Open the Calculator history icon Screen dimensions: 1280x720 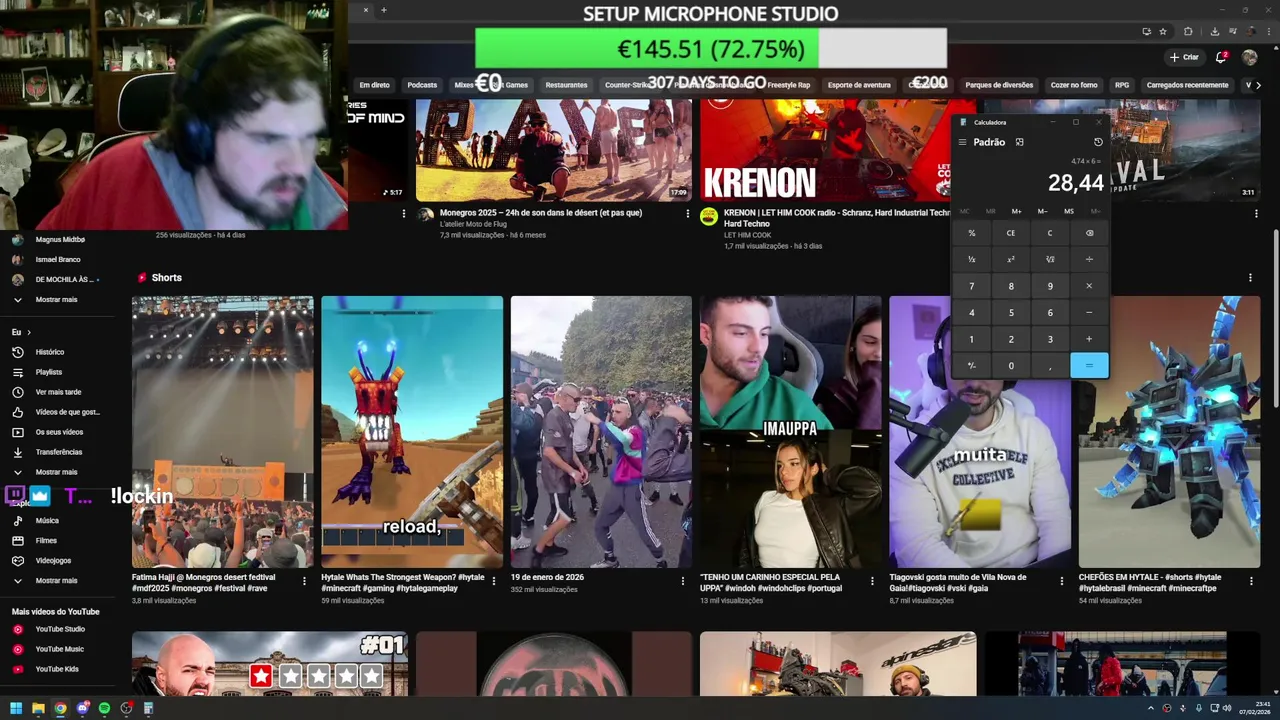[x=1098, y=142]
